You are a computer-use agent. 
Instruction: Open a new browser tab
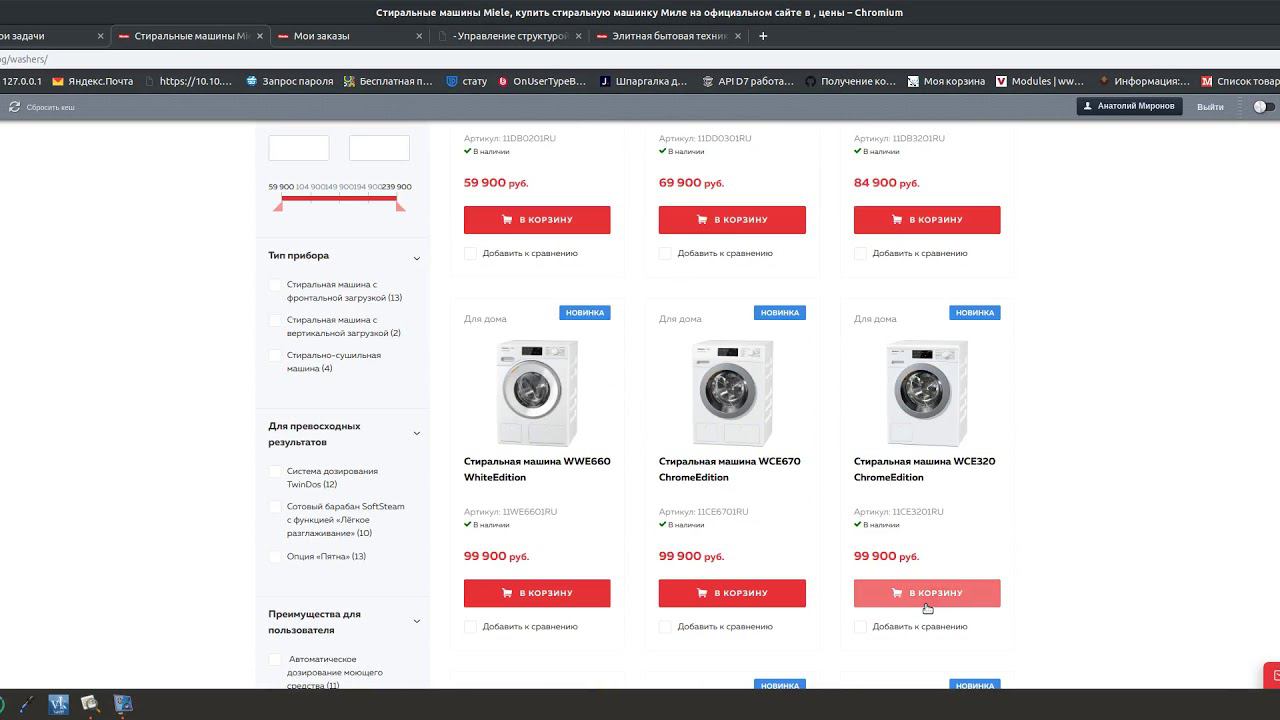point(763,36)
